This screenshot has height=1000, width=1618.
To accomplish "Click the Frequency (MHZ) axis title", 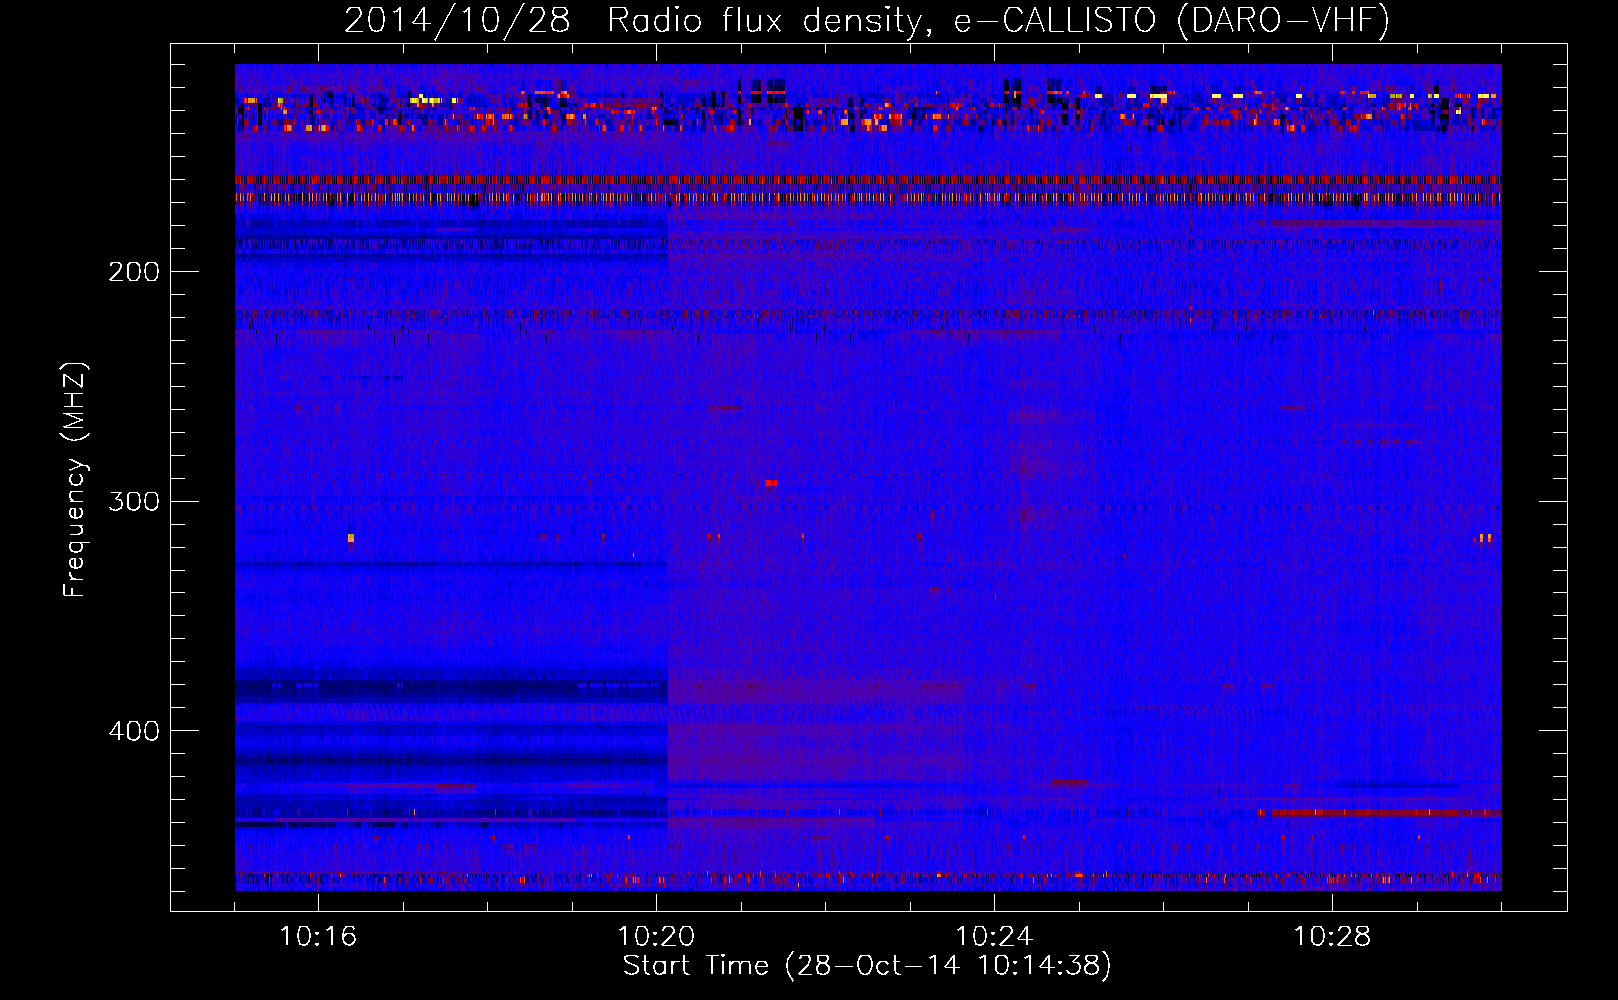I will coord(74,480).
